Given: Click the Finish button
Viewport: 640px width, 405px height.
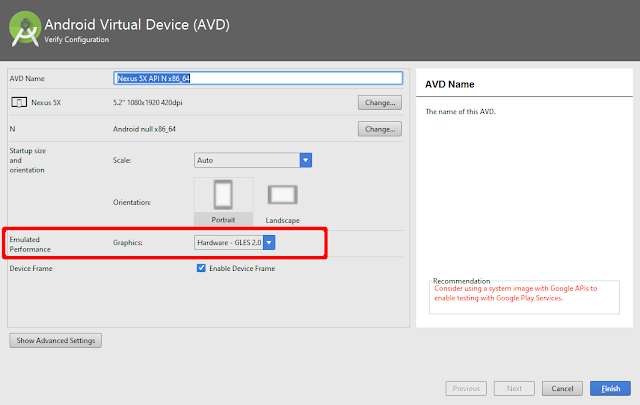Looking at the screenshot, I should (x=610, y=388).
